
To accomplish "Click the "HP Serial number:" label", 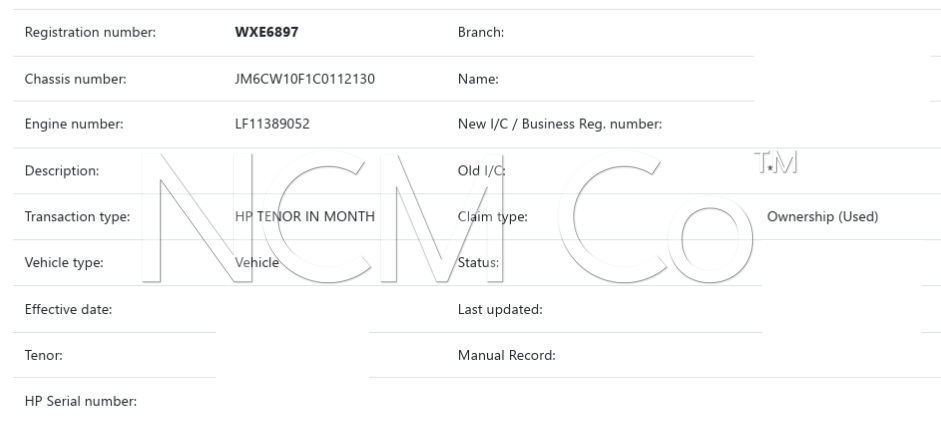I will [x=80, y=402].
